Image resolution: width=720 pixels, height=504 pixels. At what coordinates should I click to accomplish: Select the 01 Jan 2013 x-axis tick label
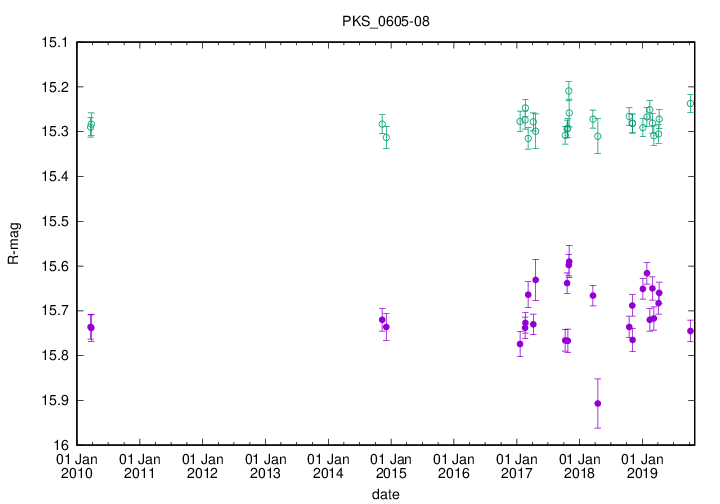point(266,465)
